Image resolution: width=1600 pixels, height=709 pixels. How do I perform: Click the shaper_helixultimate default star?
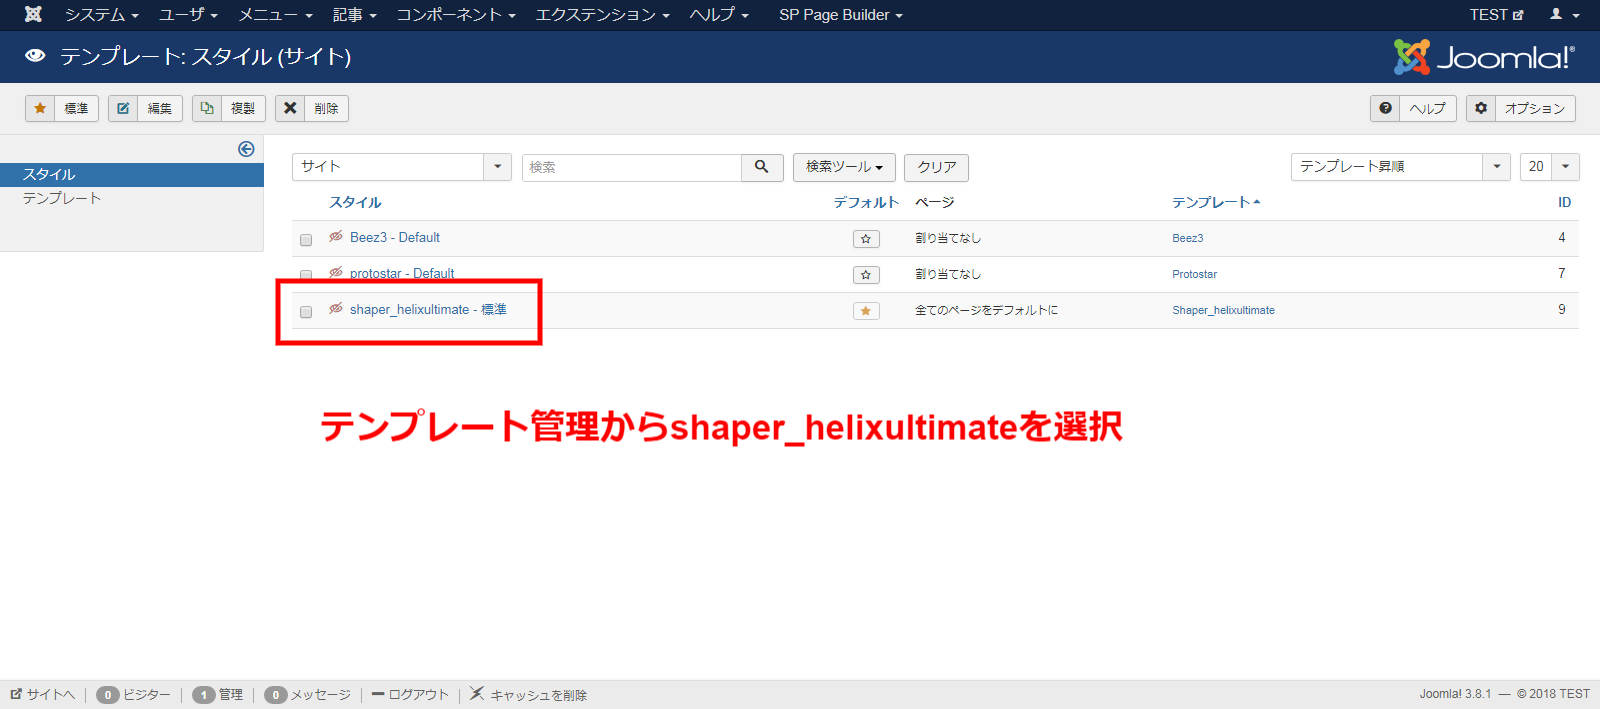tap(866, 311)
